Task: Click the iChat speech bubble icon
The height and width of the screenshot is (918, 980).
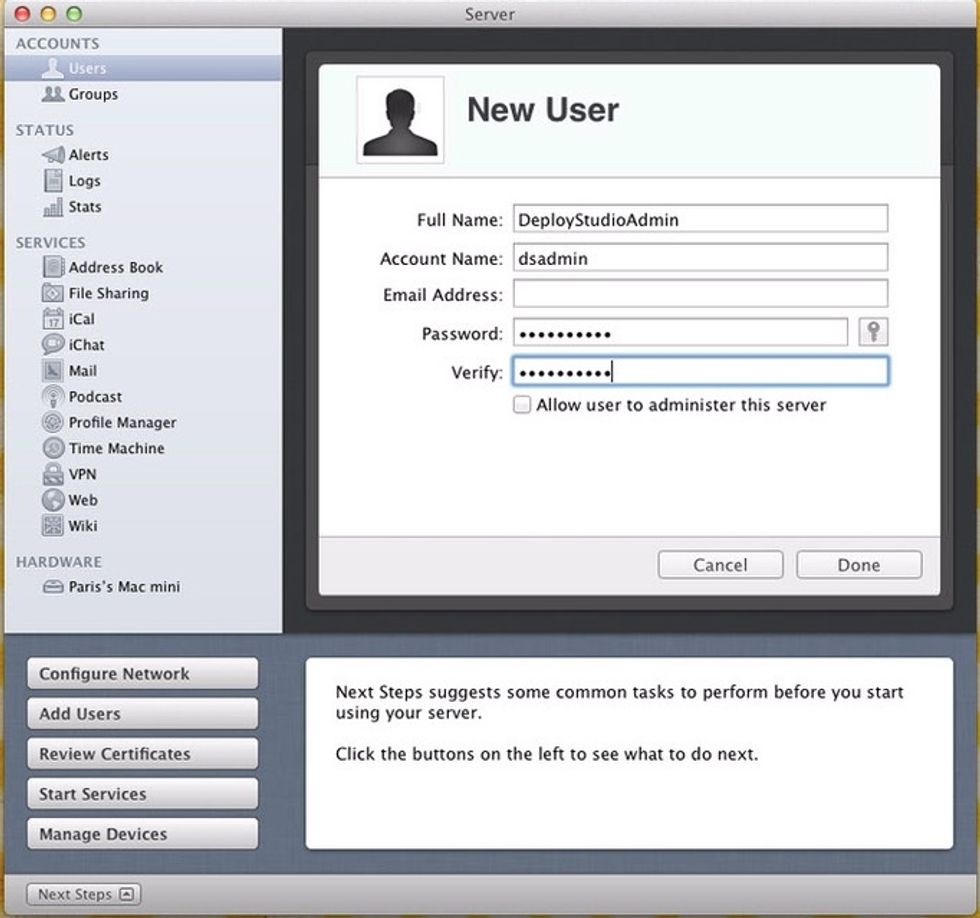Action: tap(53, 344)
